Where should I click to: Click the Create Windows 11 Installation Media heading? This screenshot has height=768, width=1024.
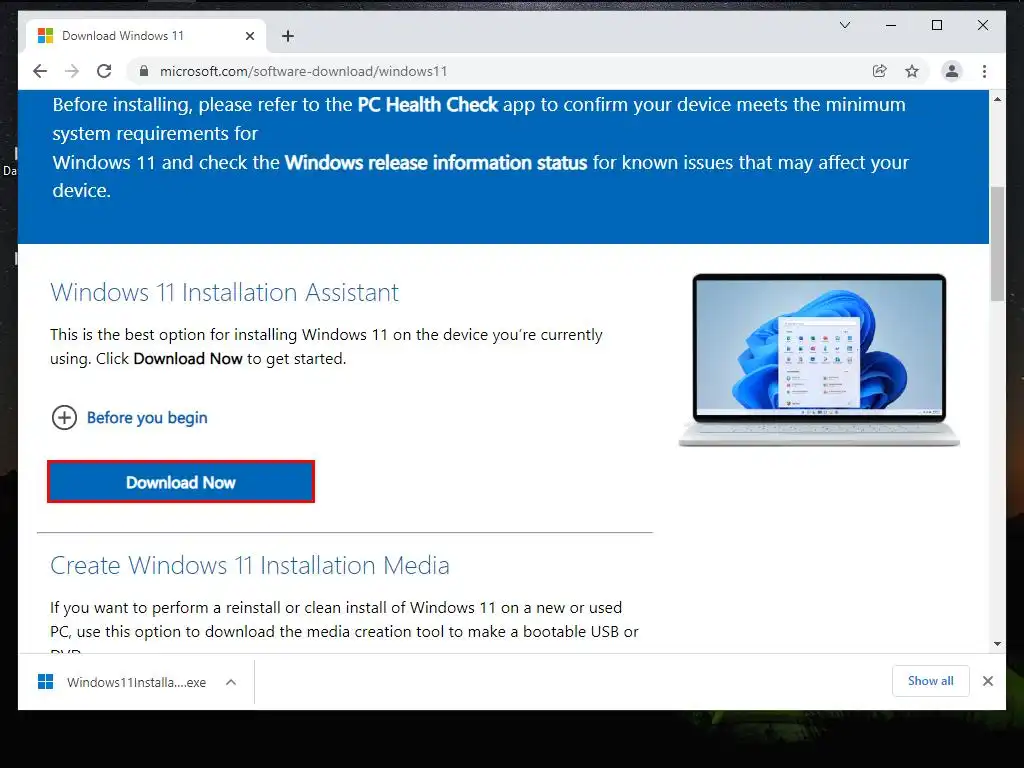point(250,565)
